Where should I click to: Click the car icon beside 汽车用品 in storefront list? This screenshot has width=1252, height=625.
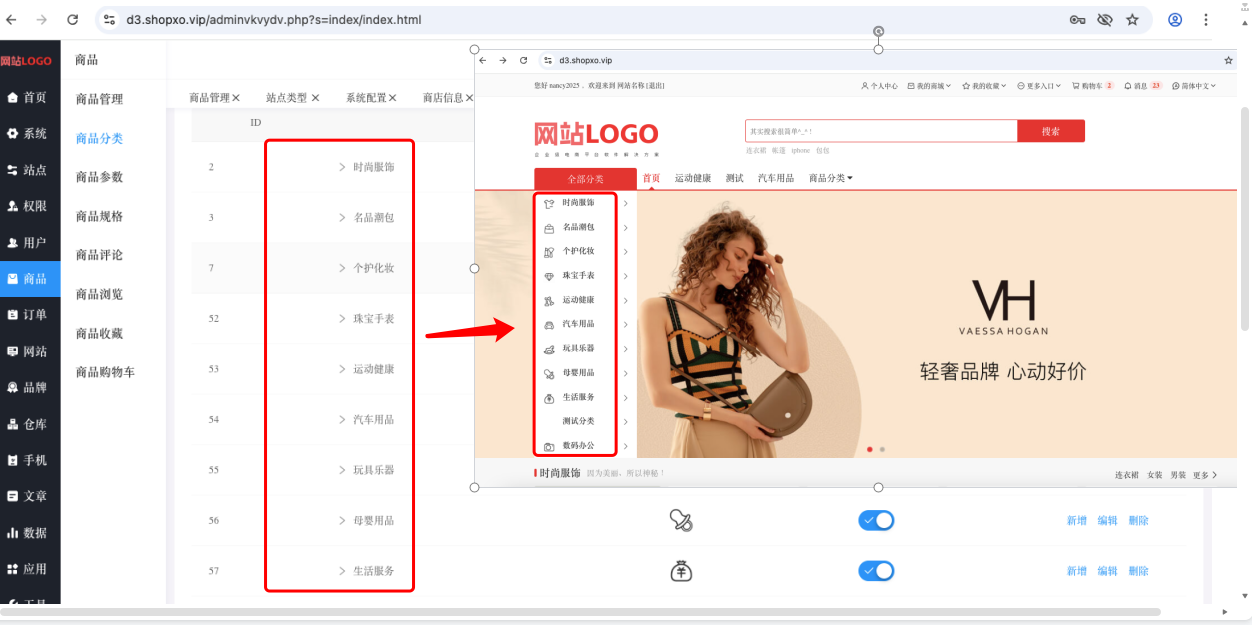pos(549,325)
